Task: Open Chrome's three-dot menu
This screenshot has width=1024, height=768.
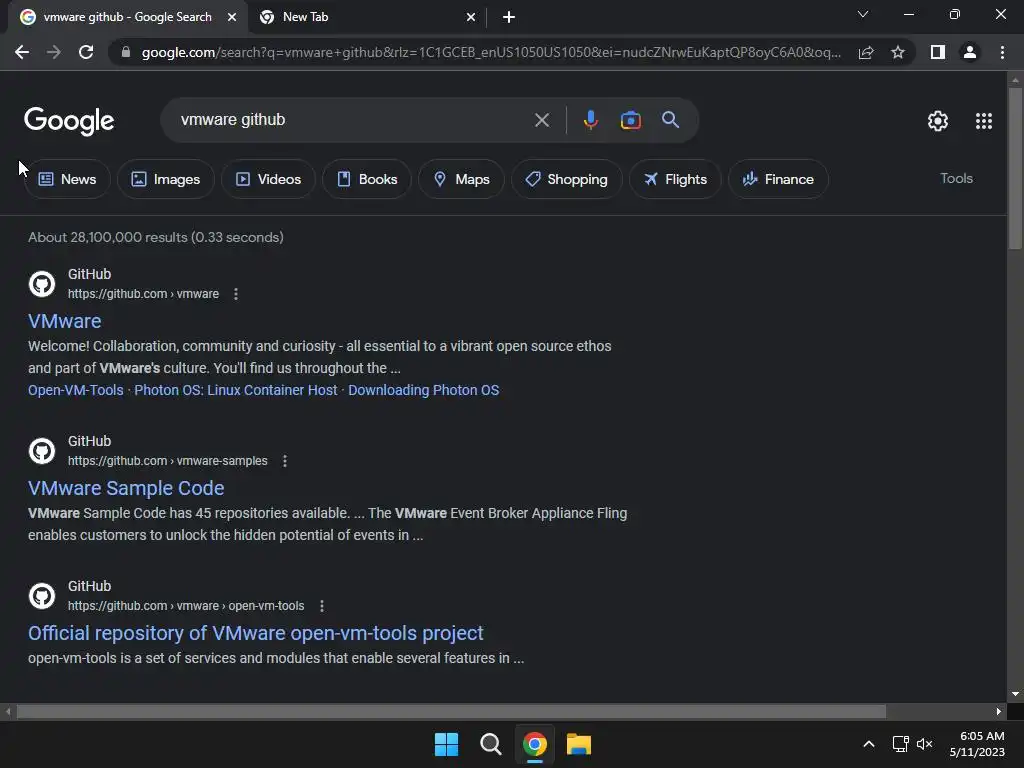Action: point(1002,52)
